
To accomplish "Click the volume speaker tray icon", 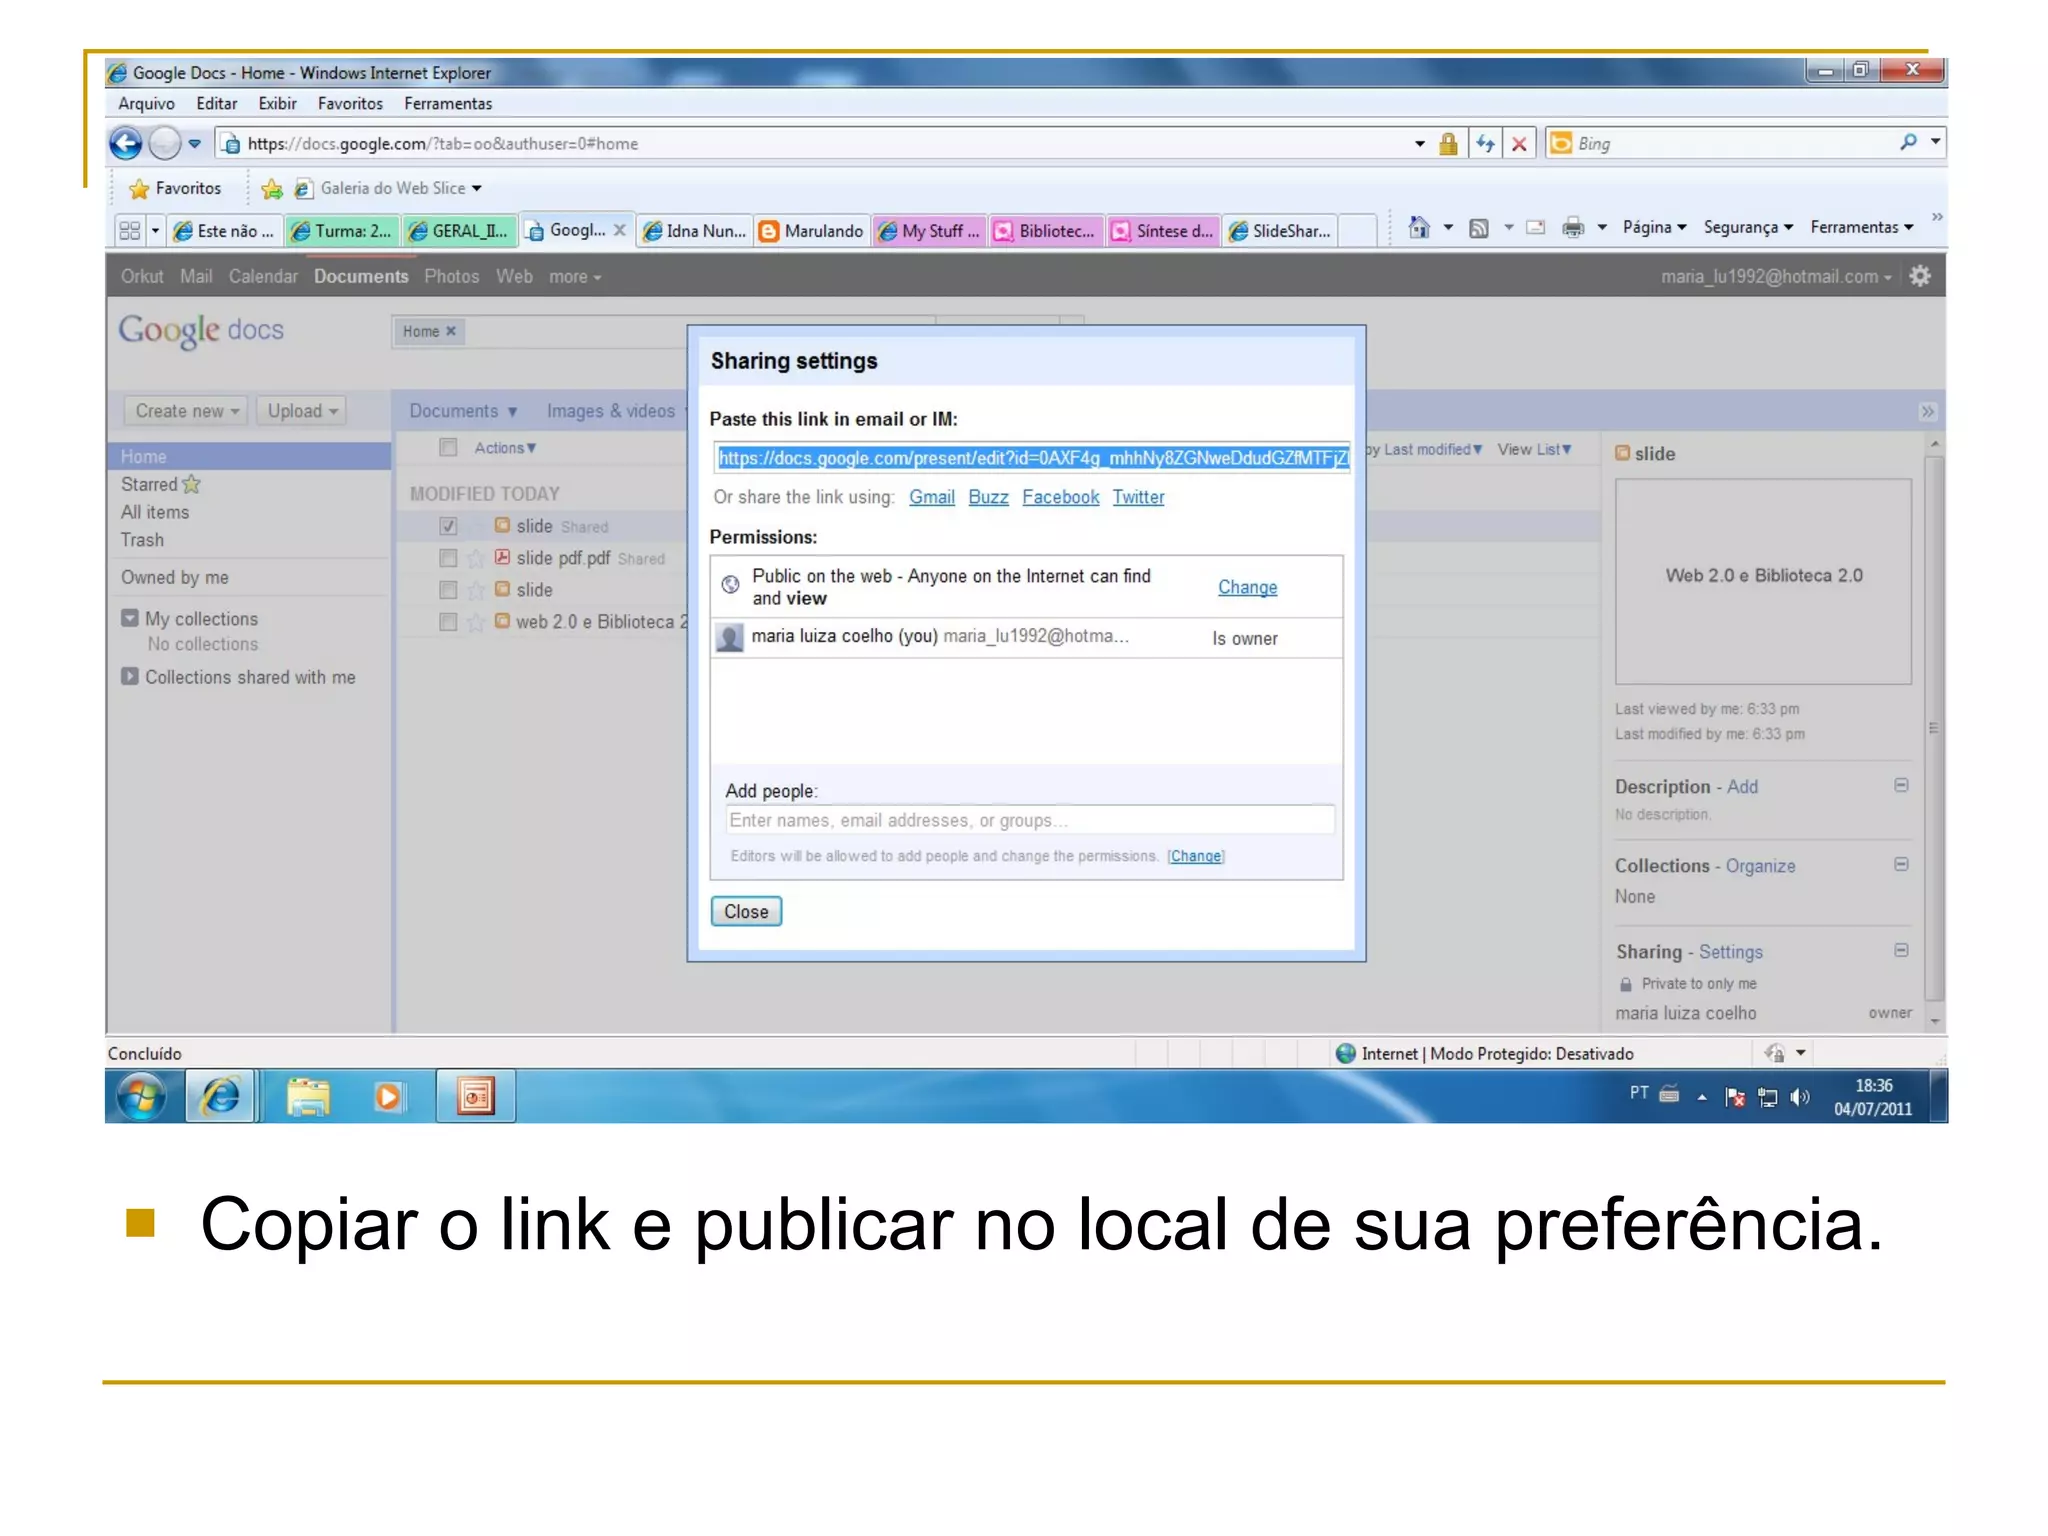I will (x=1800, y=1097).
